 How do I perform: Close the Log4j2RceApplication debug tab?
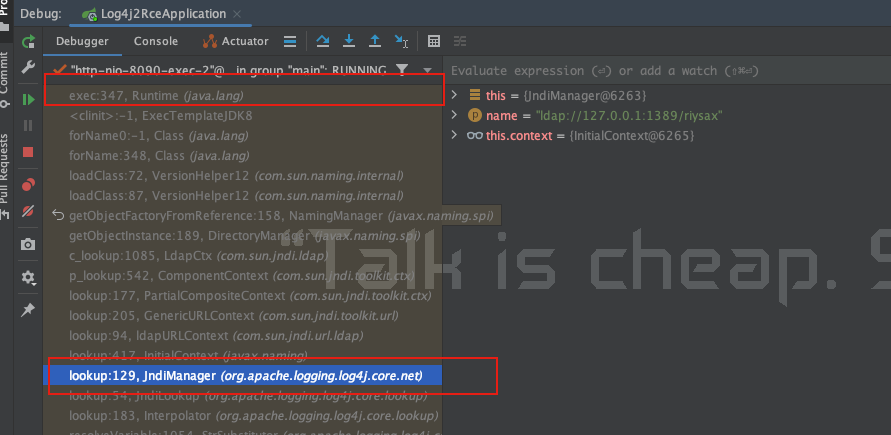click(x=237, y=14)
